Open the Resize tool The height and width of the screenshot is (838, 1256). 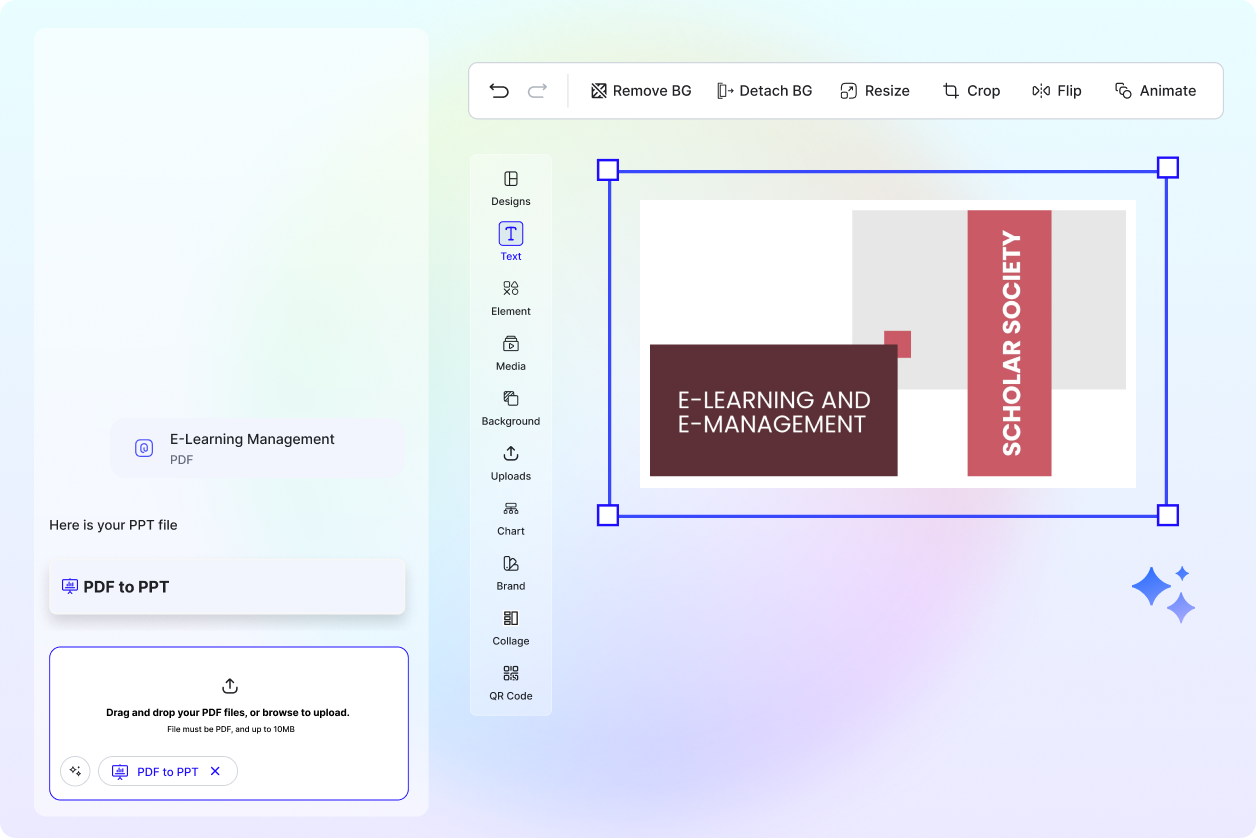click(875, 90)
